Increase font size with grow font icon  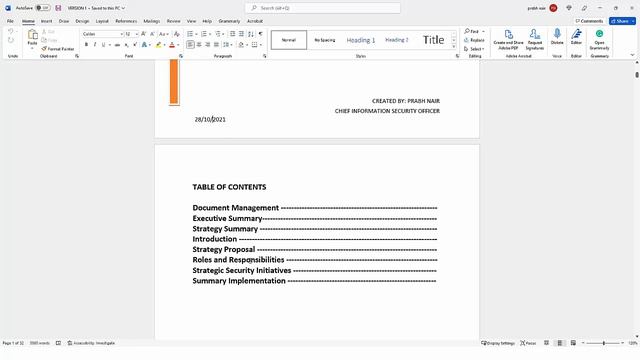click(x=143, y=34)
